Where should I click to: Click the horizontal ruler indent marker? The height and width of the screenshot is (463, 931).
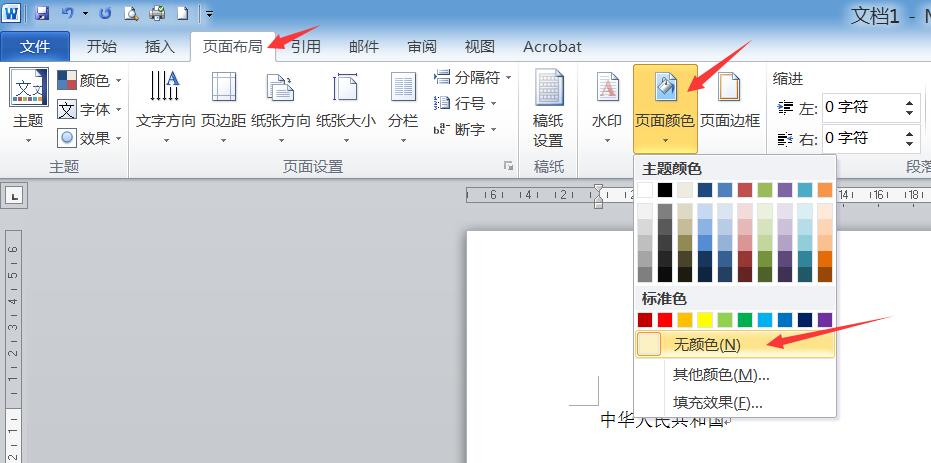pyautogui.click(x=598, y=196)
